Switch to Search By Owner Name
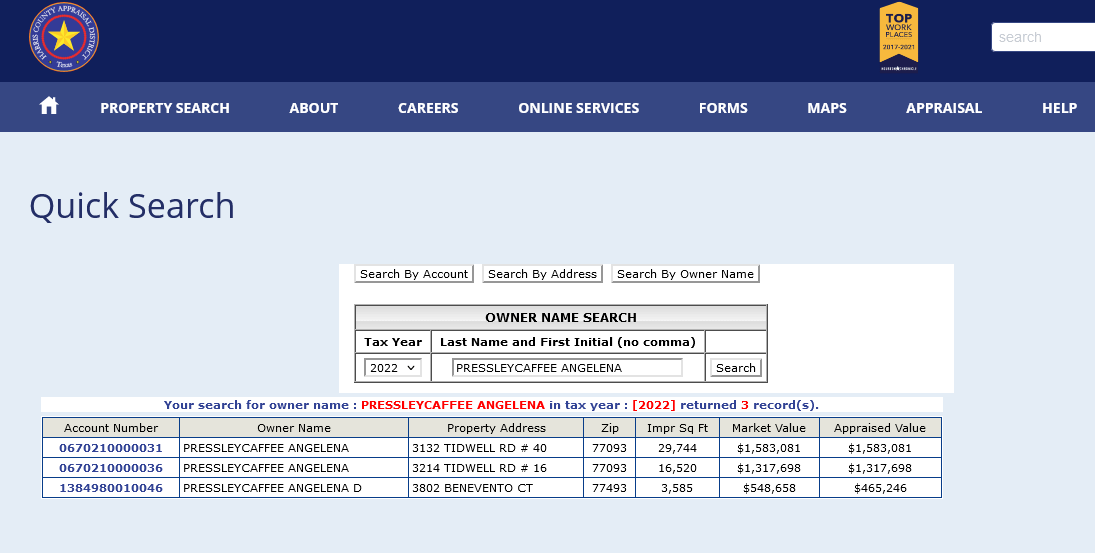Viewport: 1095px width, 553px height. [685, 274]
